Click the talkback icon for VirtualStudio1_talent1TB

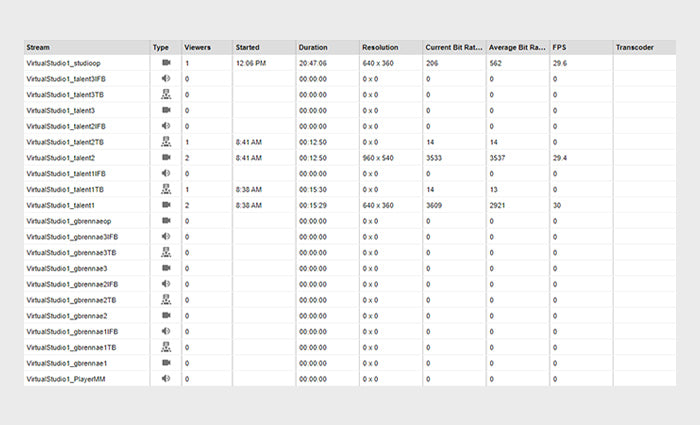[166, 189]
